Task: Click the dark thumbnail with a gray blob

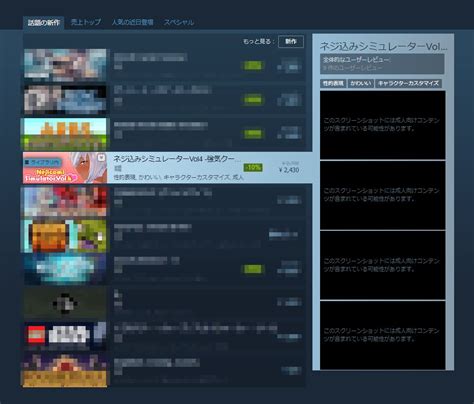Action: (x=65, y=303)
